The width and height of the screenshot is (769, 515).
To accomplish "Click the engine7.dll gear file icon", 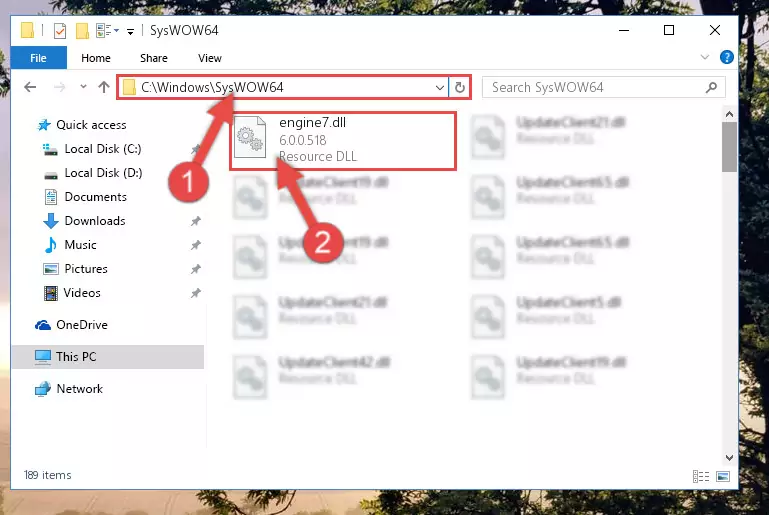I will (x=250, y=137).
